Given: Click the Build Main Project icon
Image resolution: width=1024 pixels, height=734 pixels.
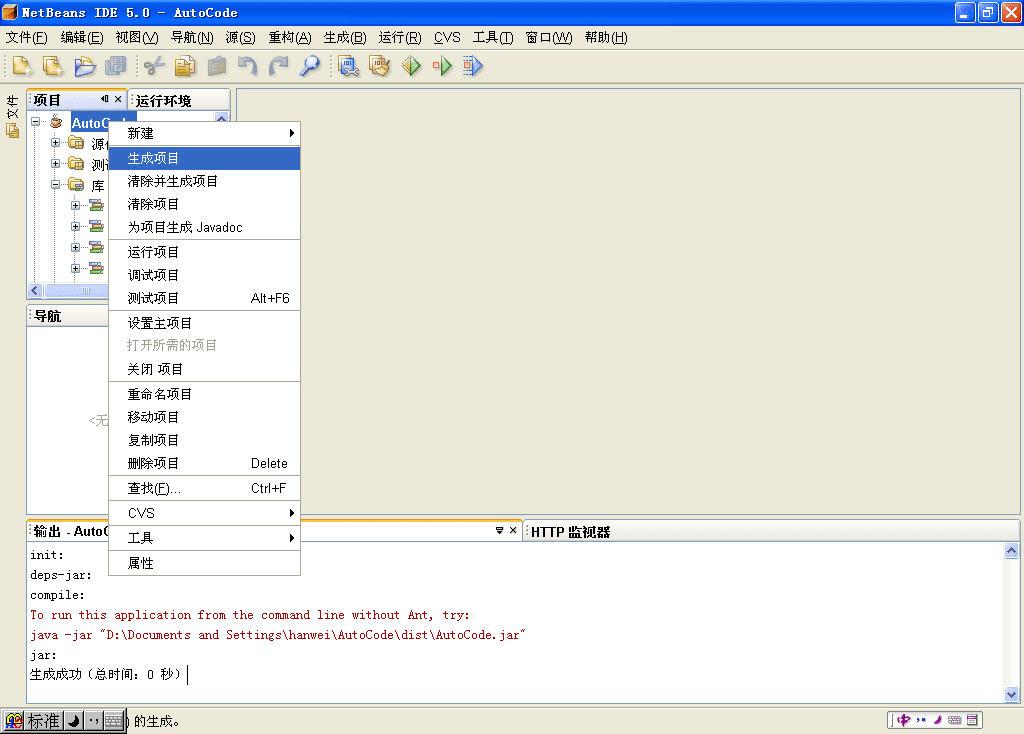Looking at the screenshot, I should 349,66.
